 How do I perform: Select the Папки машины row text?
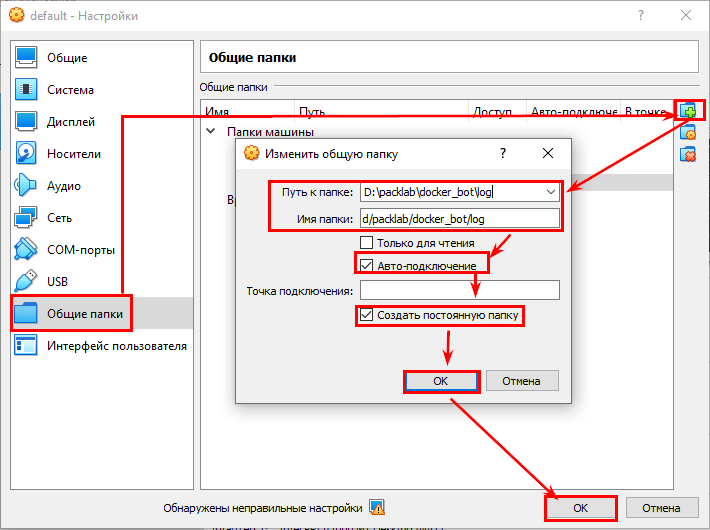[270, 132]
